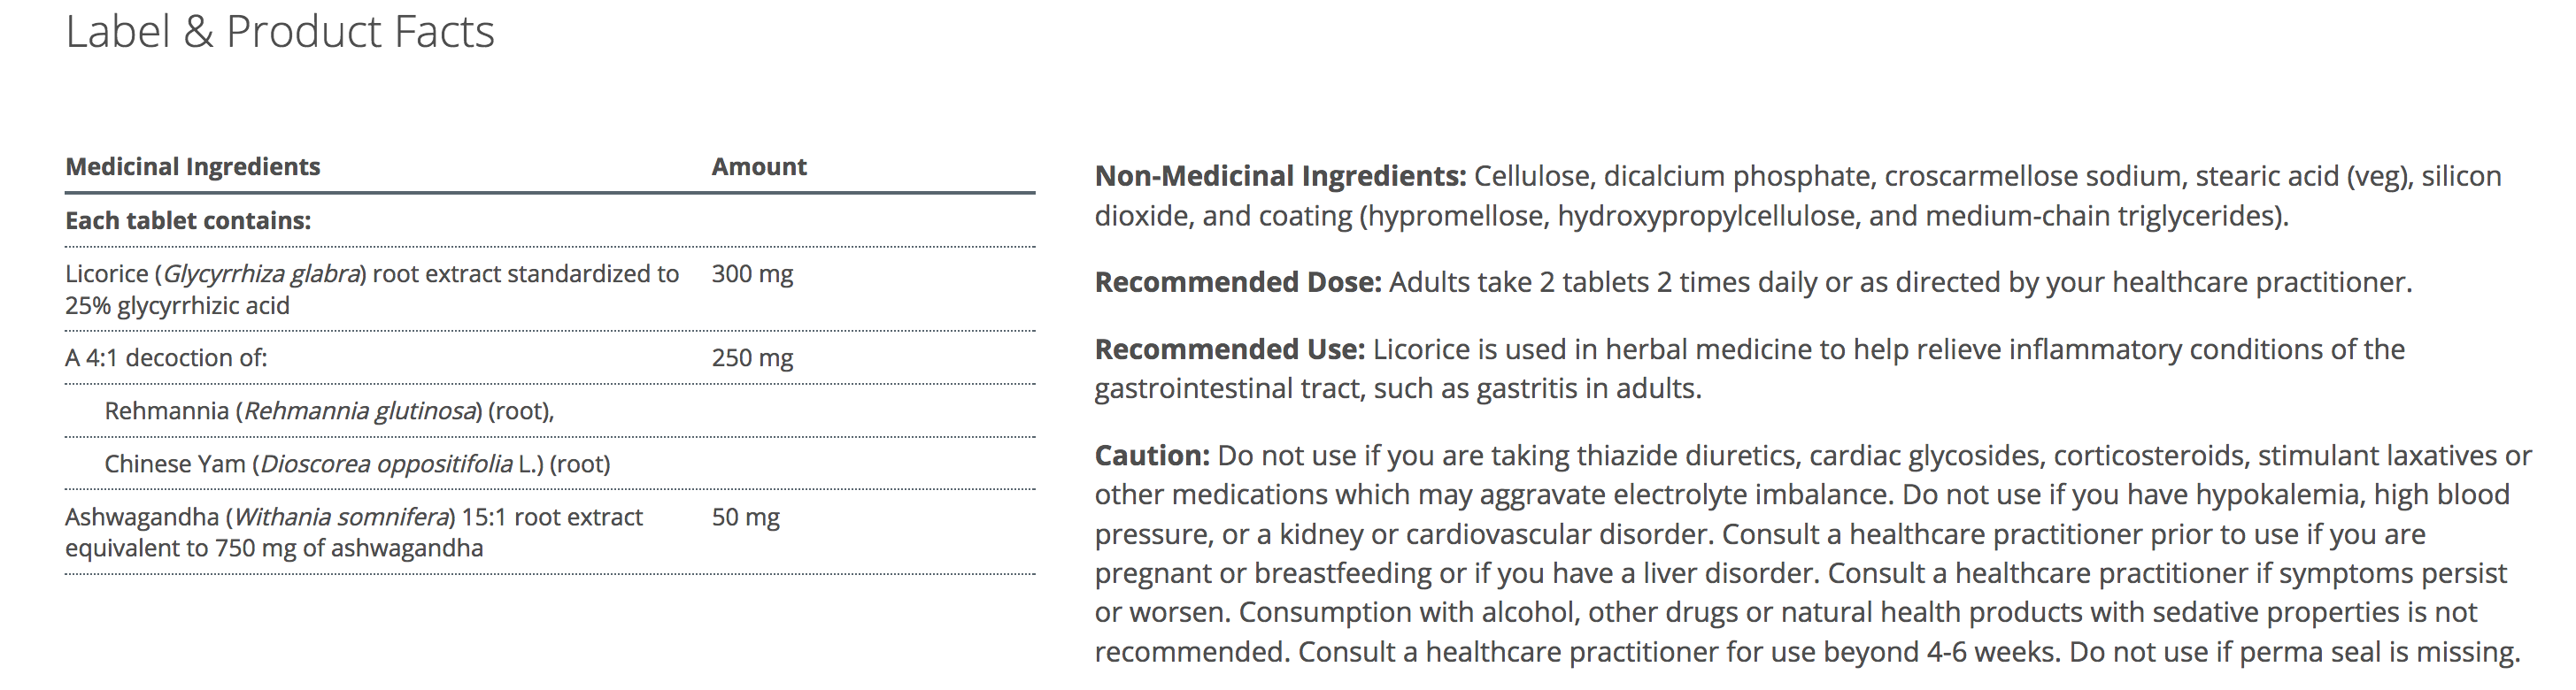Viewport: 2576px width, 690px height.
Task: Click the 'Caution:' label
Action: coord(1152,456)
